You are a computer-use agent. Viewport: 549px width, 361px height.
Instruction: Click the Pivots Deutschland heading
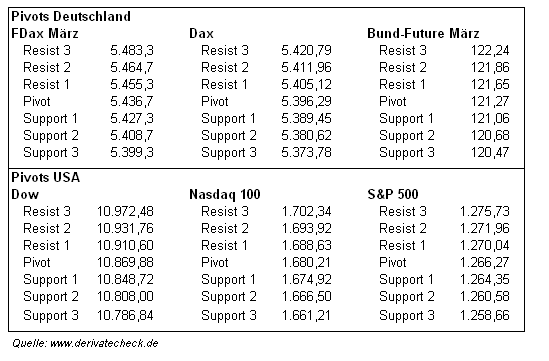71,16
